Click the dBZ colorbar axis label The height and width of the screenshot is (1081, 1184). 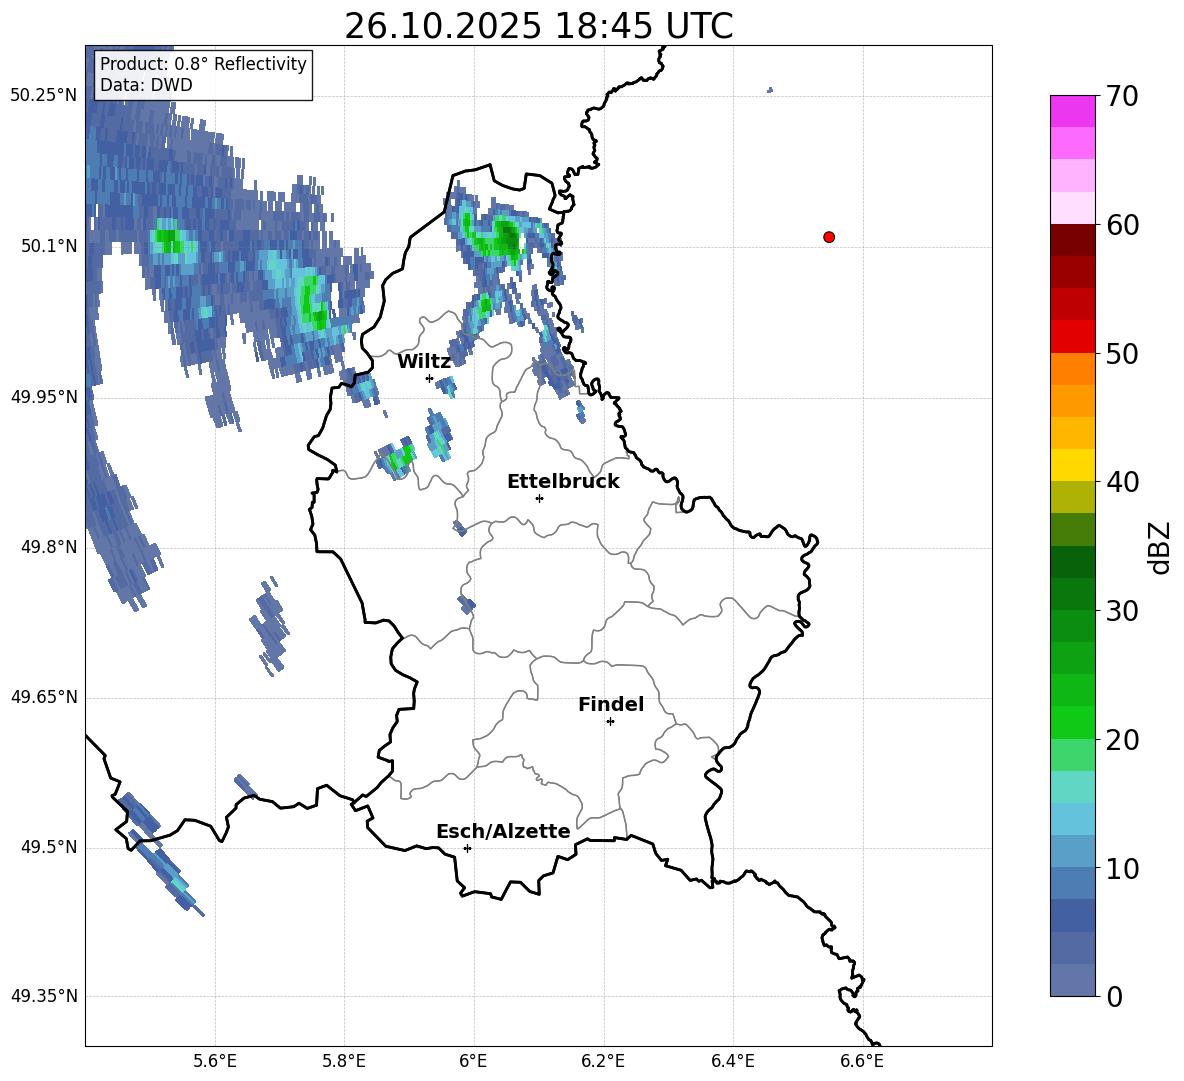1161,547
